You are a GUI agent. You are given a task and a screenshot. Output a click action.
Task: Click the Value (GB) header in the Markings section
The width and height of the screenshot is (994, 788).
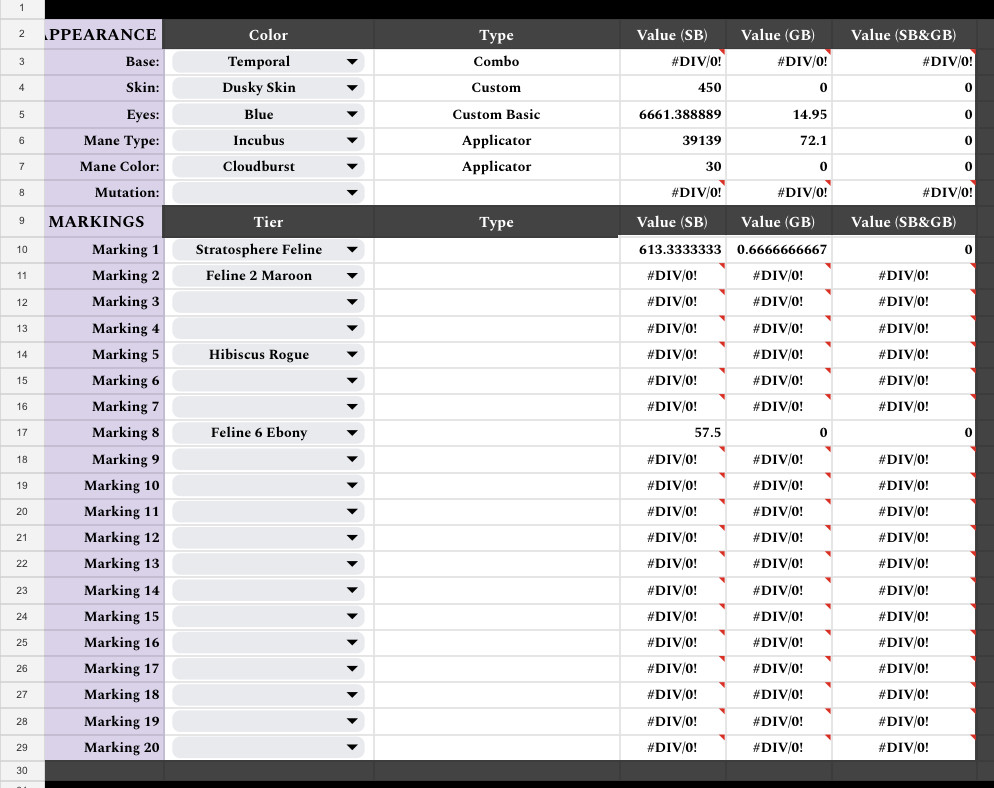pyautogui.click(x=778, y=222)
